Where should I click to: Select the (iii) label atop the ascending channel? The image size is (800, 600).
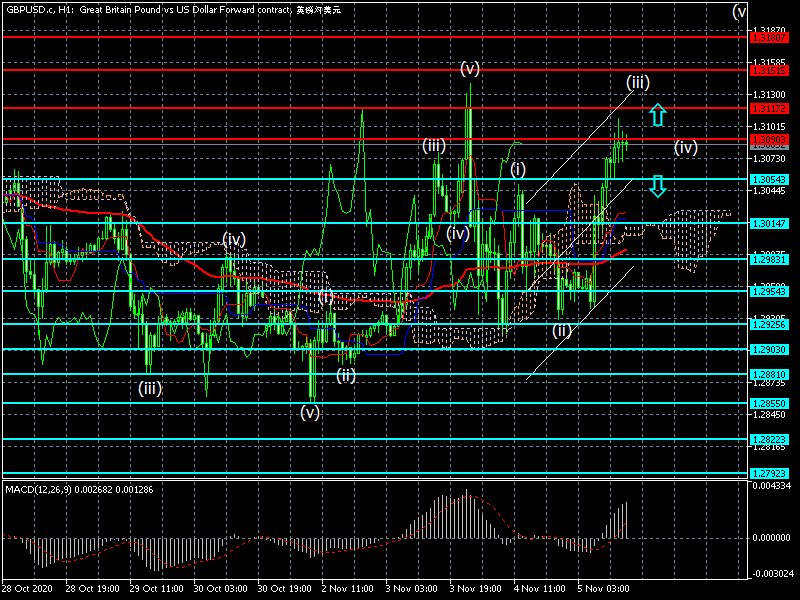(638, 81)
